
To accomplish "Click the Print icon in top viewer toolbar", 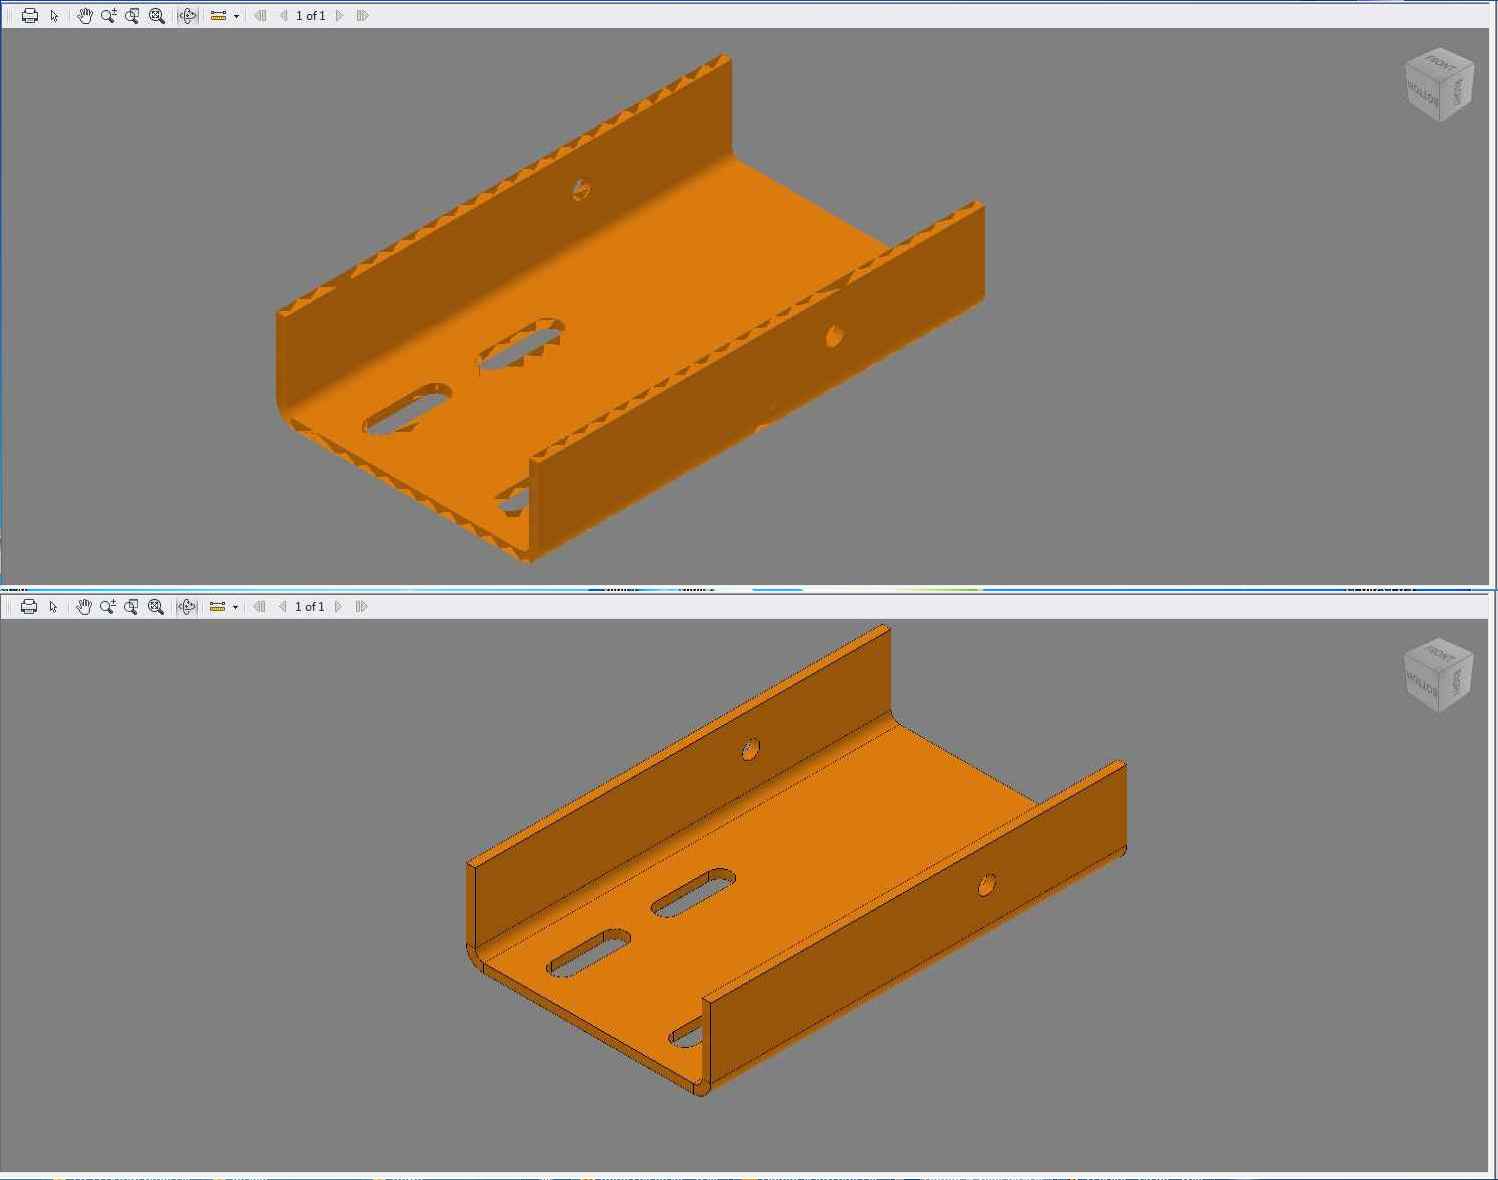I will click(30, 16).
